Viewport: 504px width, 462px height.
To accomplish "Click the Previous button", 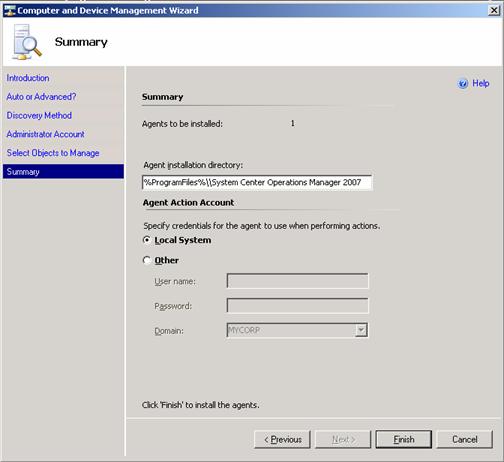I will tap(282, 439).
